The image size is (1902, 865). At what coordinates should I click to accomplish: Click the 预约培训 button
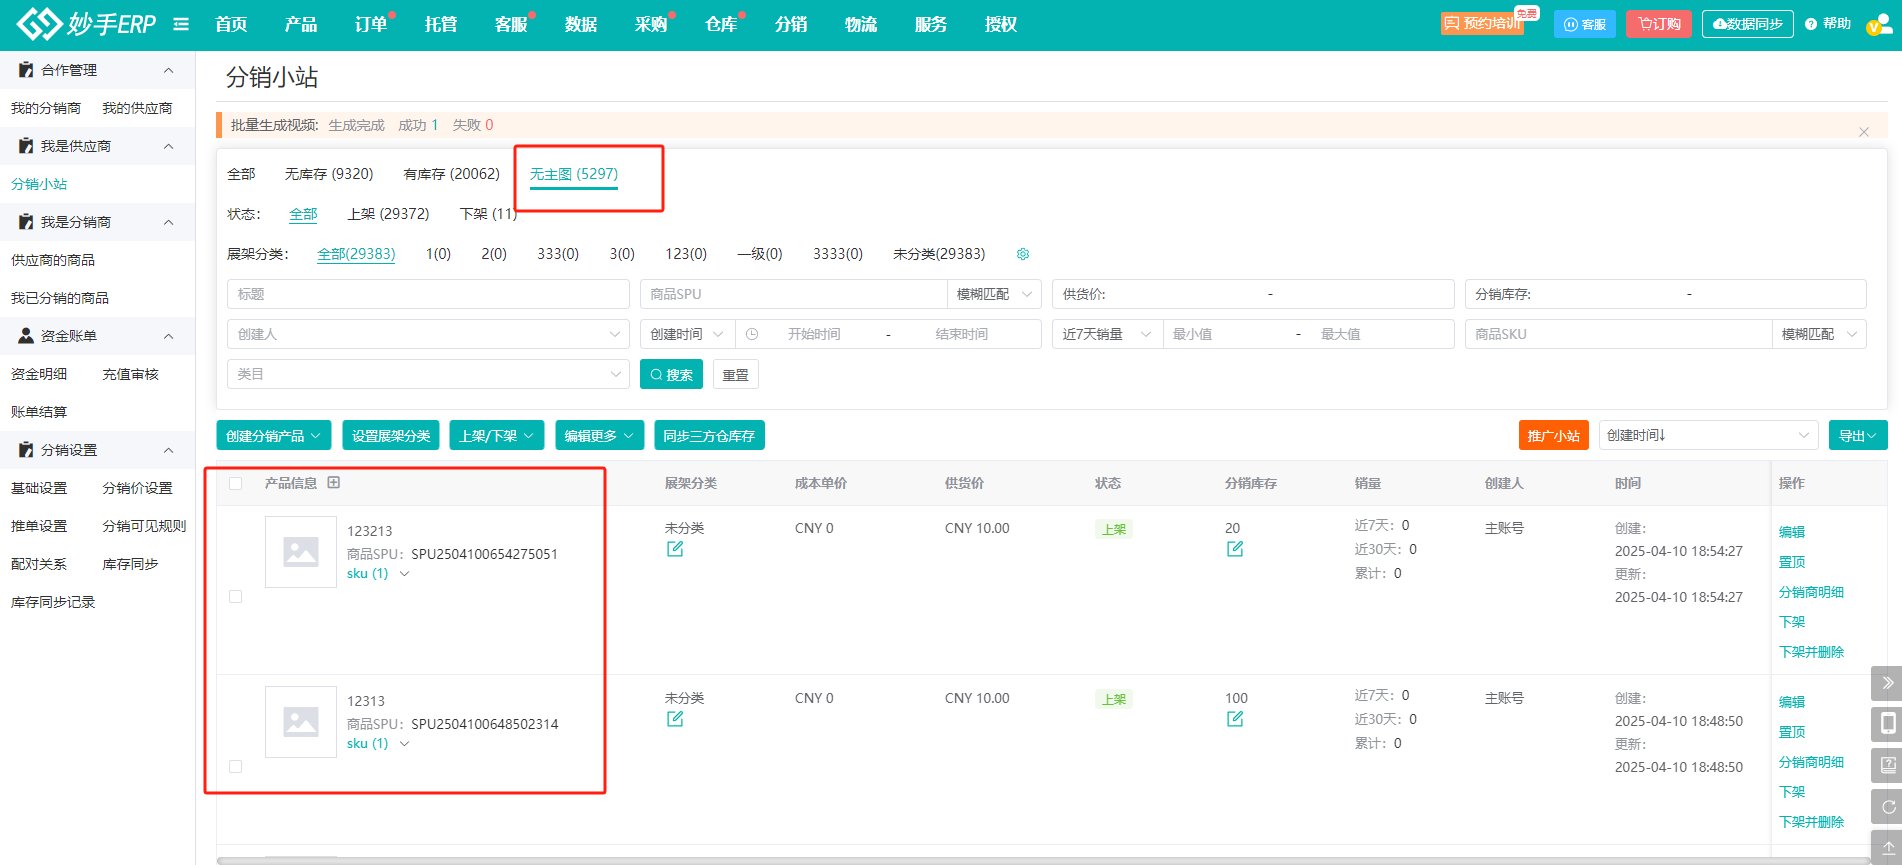click(1482, 23)
